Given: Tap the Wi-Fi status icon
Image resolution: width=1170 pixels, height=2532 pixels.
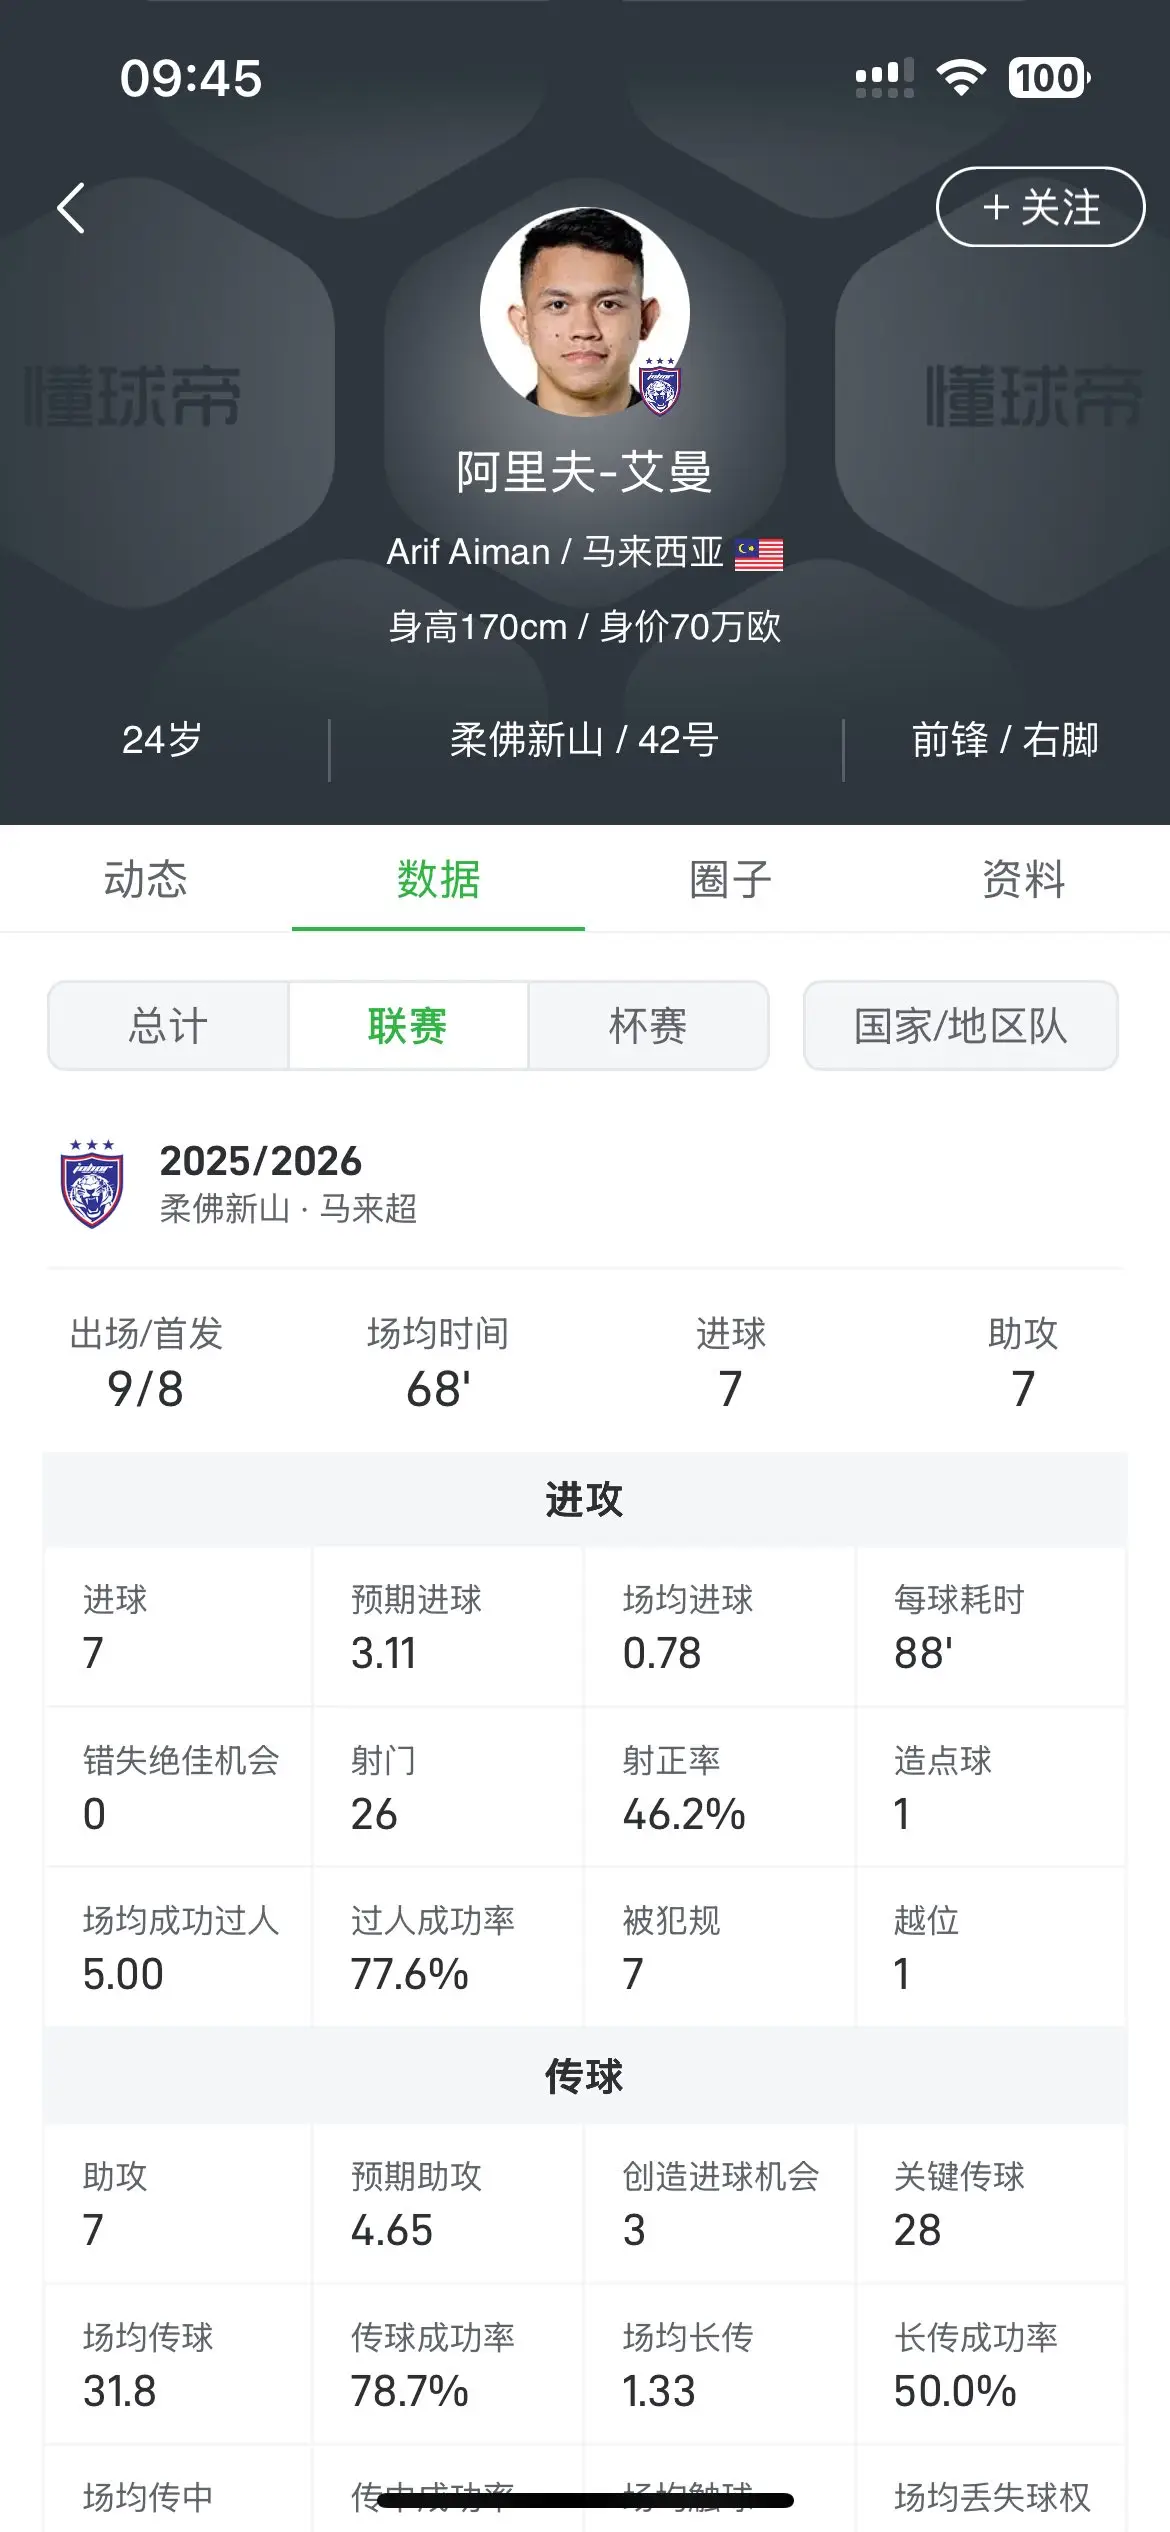Looking at the screenshot, I should point(960,77).
